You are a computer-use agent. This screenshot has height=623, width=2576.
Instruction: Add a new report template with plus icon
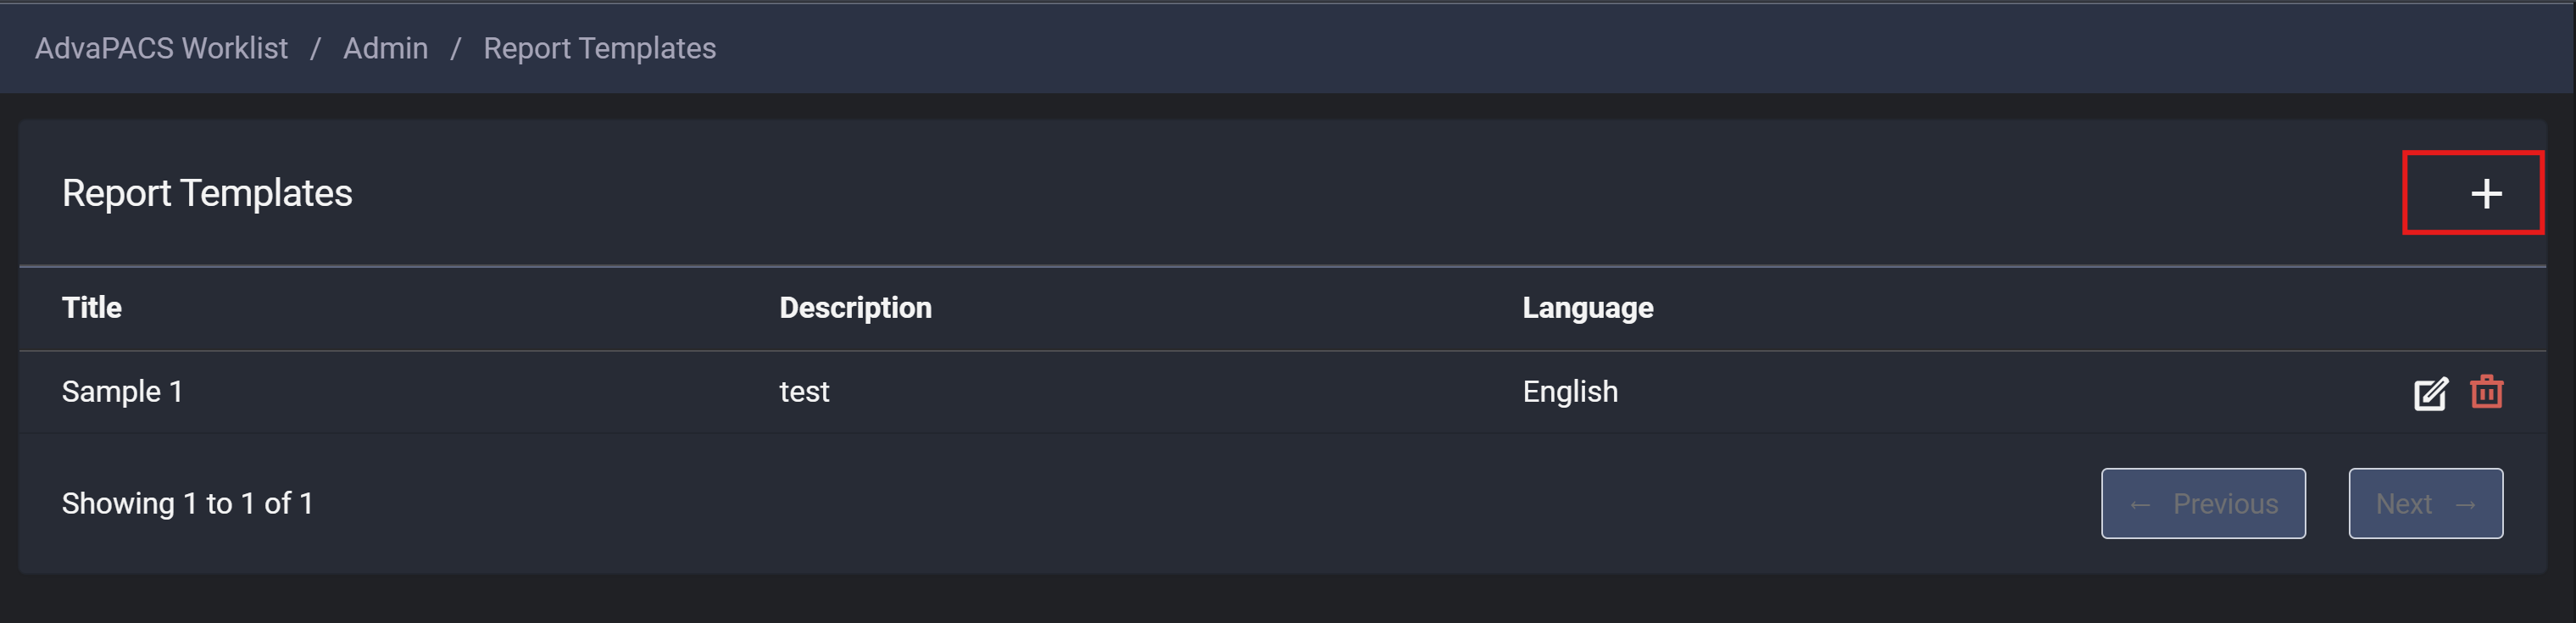(2486, 193)
